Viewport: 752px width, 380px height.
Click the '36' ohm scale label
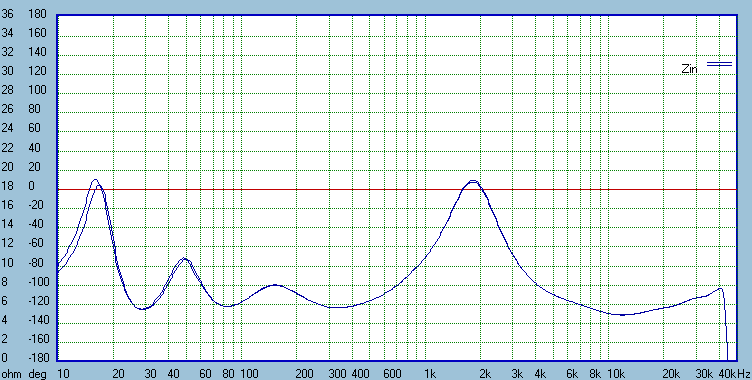click(x=8, y=14)
